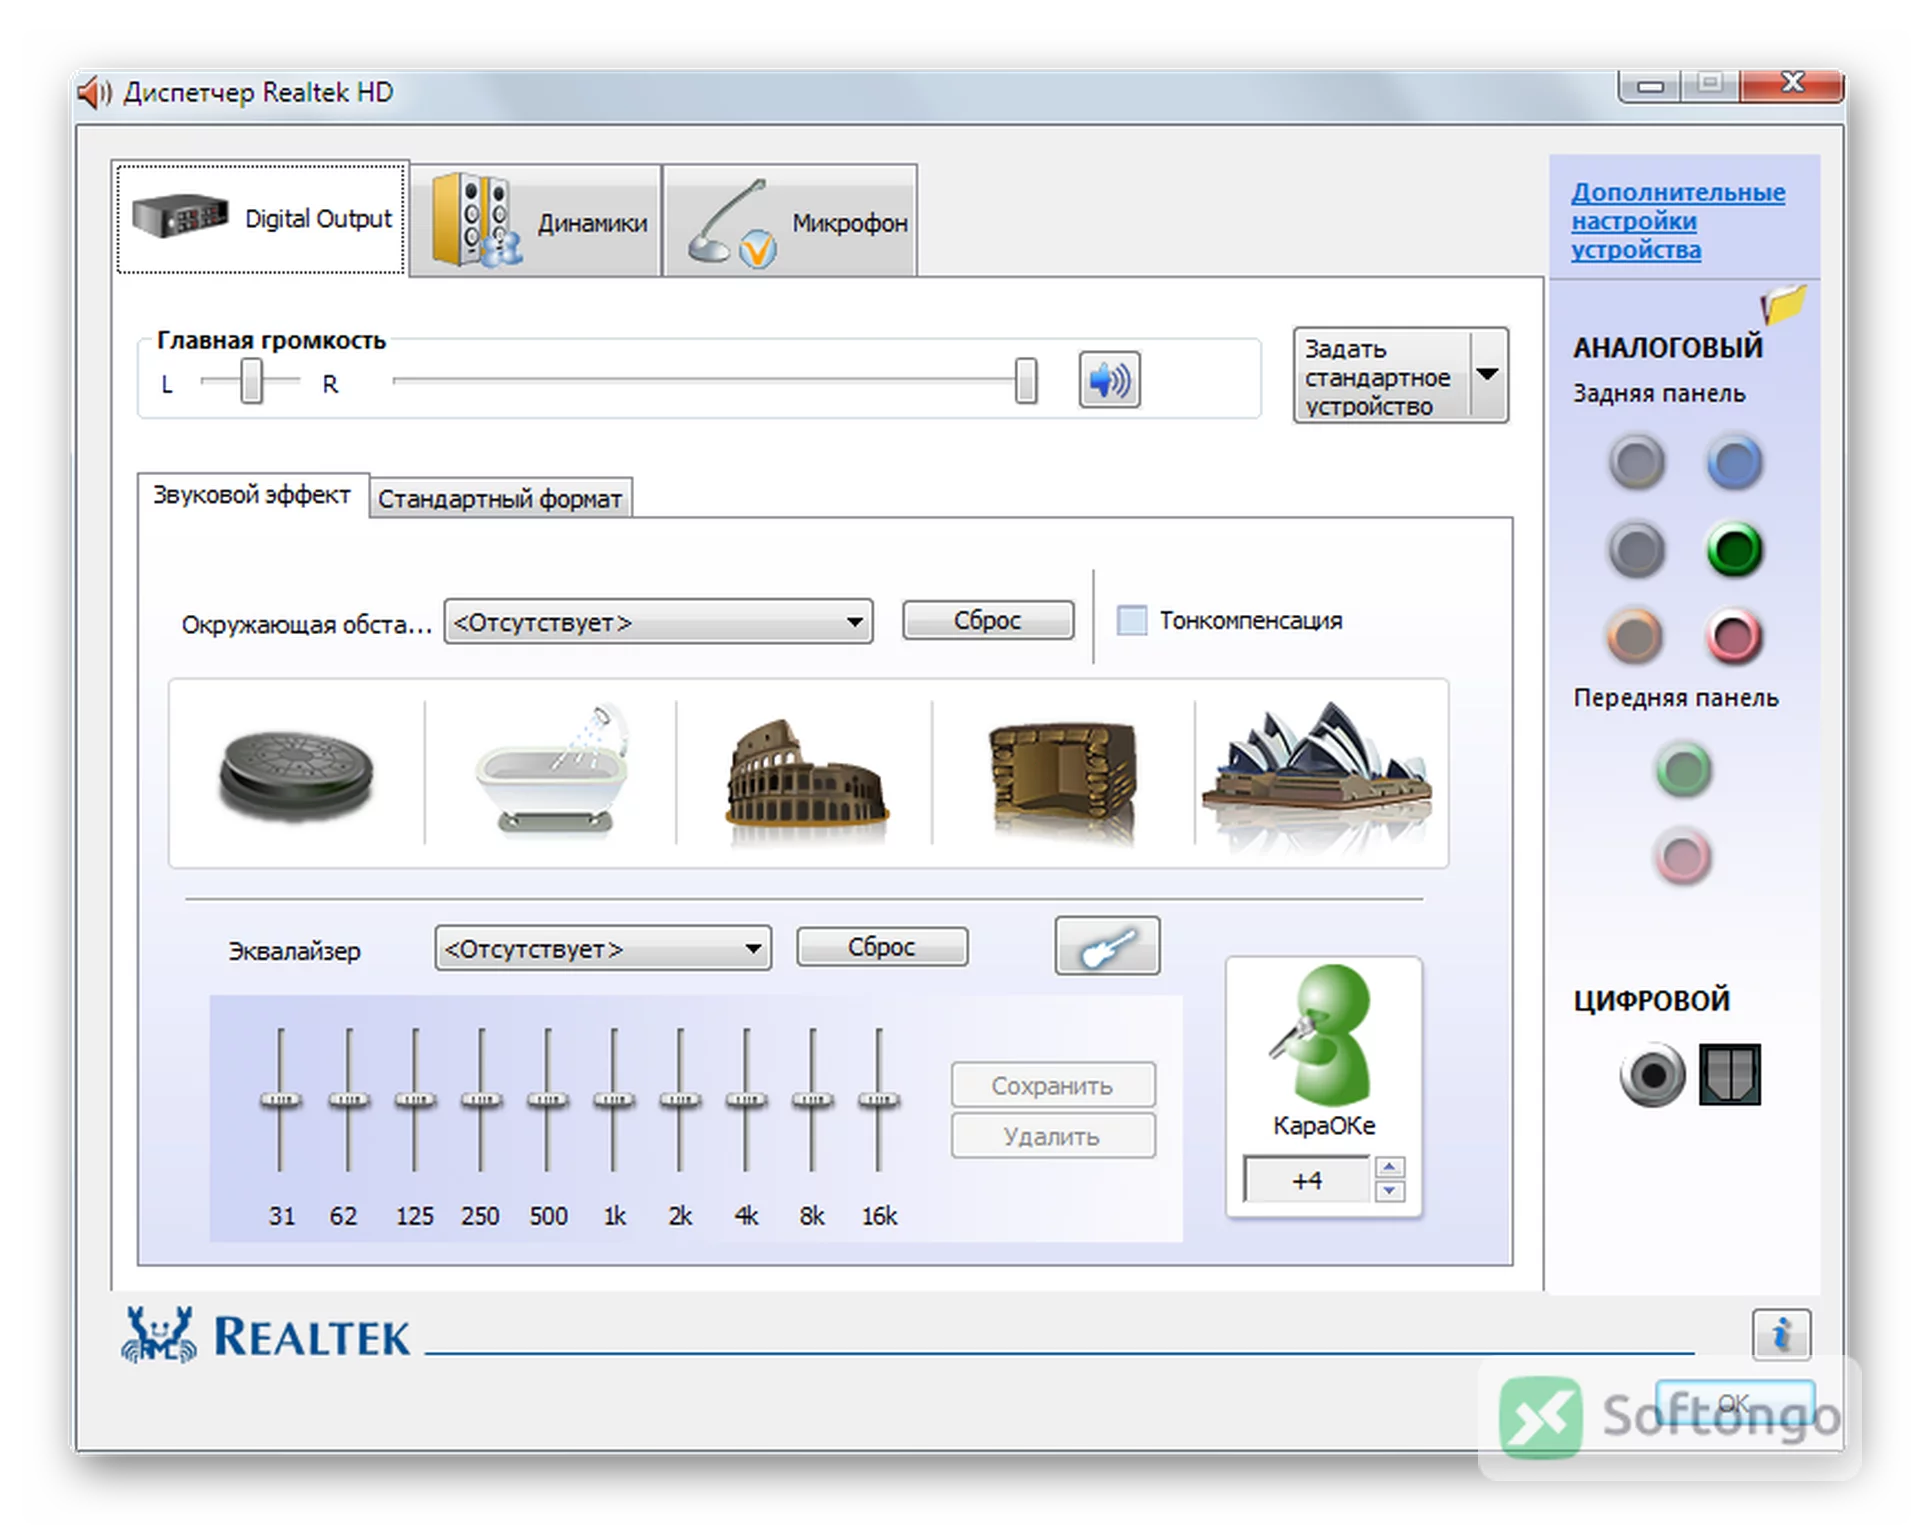Open the information button near Realtek logo

click(1781, 1334)
